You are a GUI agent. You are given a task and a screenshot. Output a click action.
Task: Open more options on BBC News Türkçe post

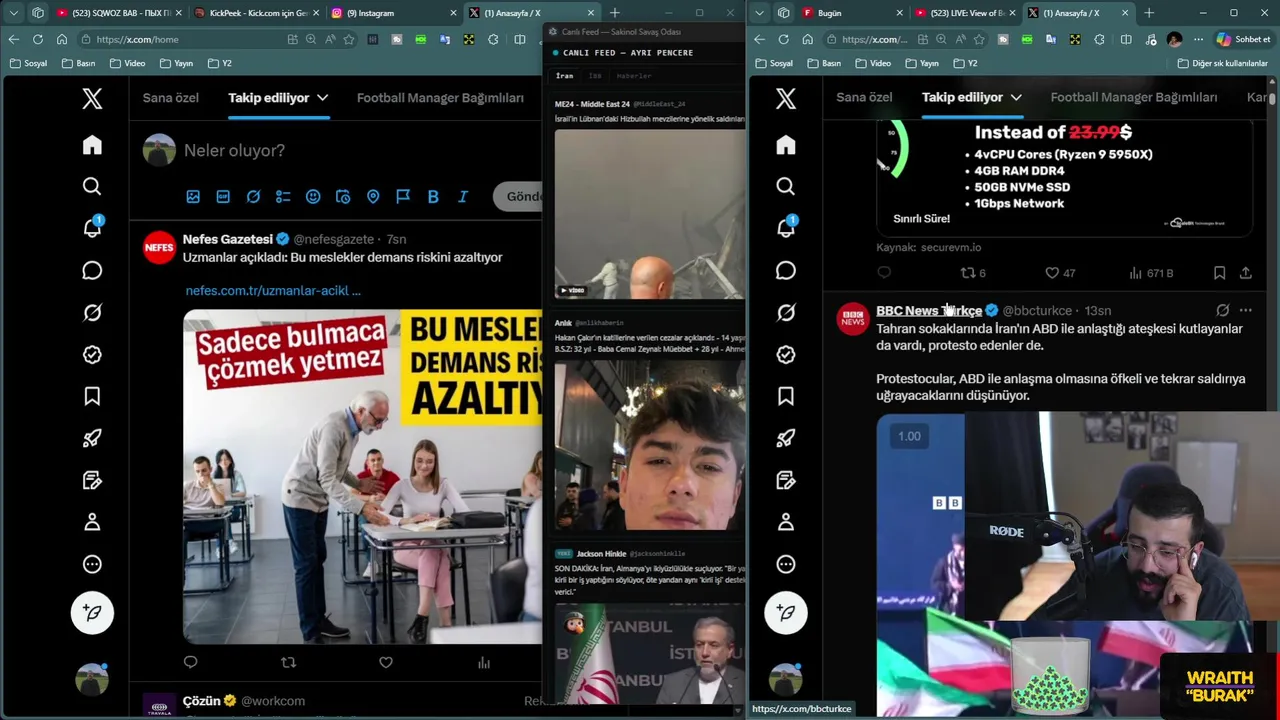point(1245,310)
